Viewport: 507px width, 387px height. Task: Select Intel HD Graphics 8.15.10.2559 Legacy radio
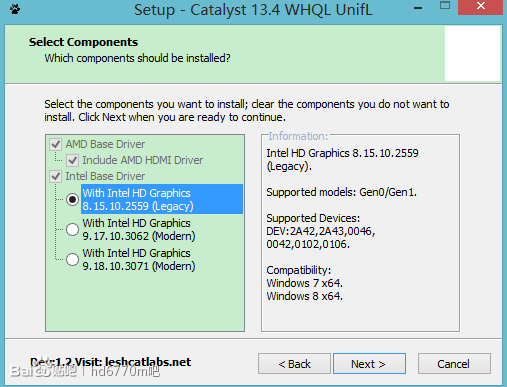click(72, 199)
